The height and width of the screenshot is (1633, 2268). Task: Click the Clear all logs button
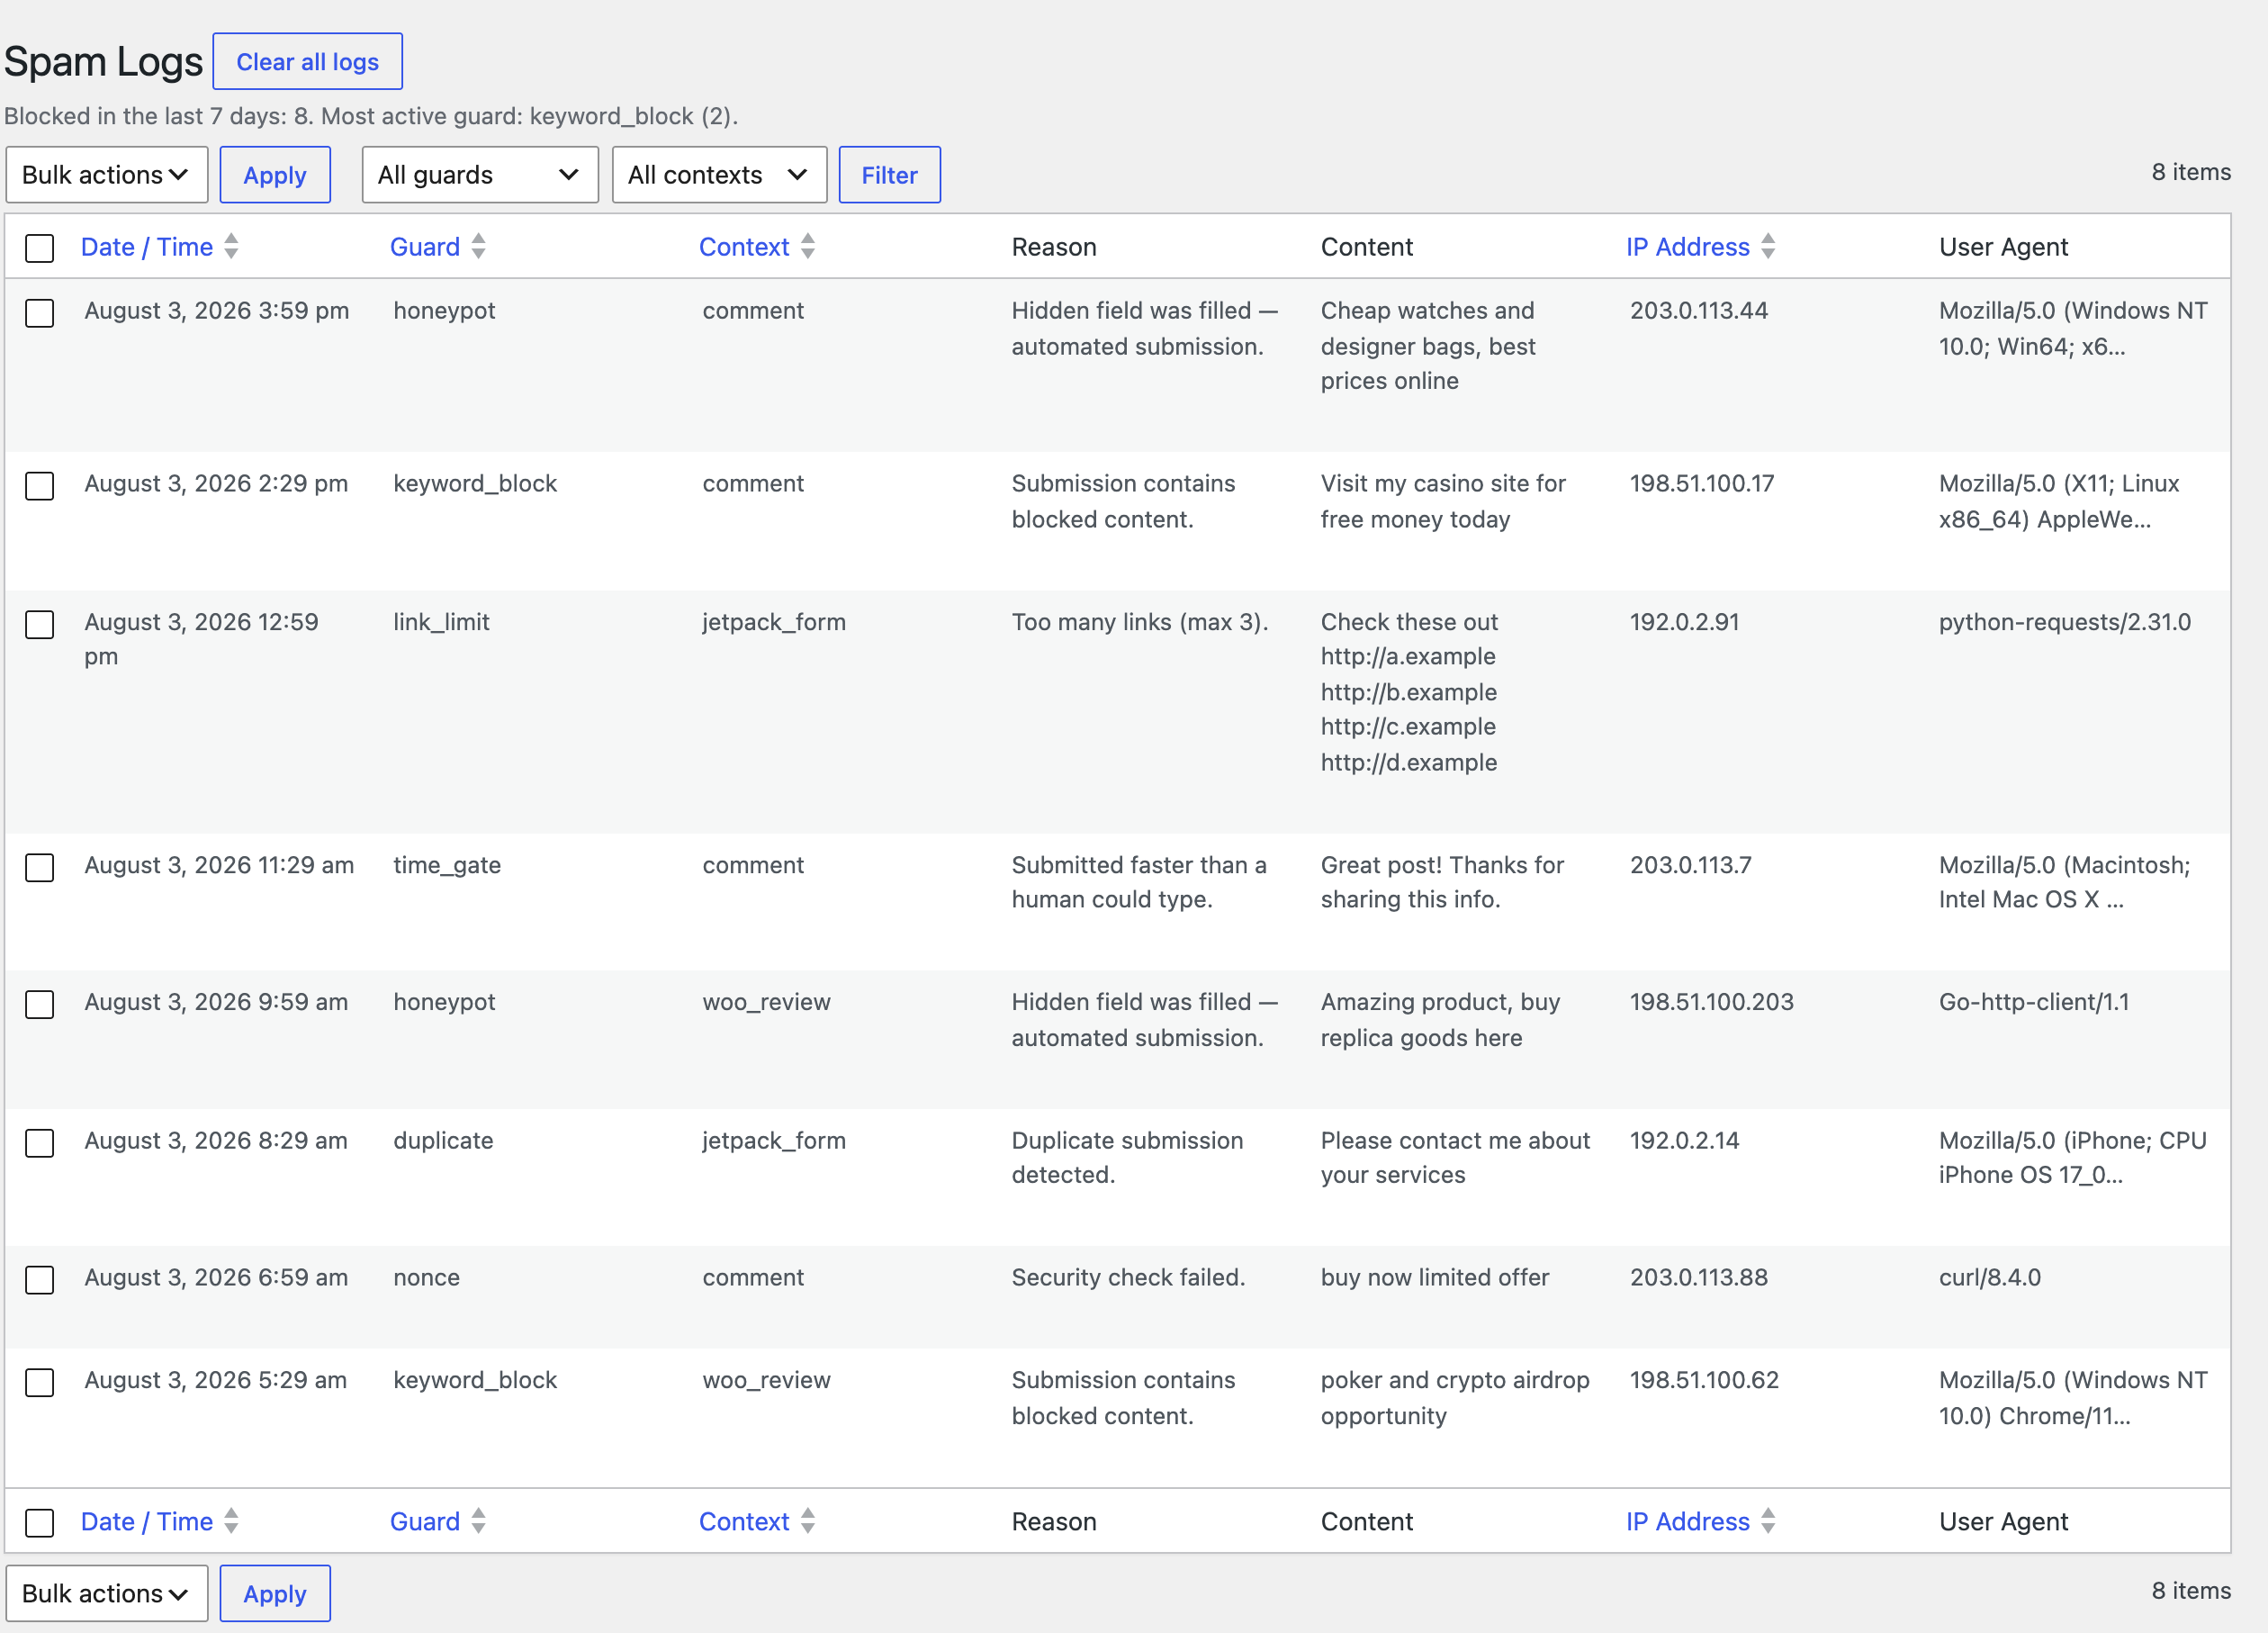pos(308,61)
